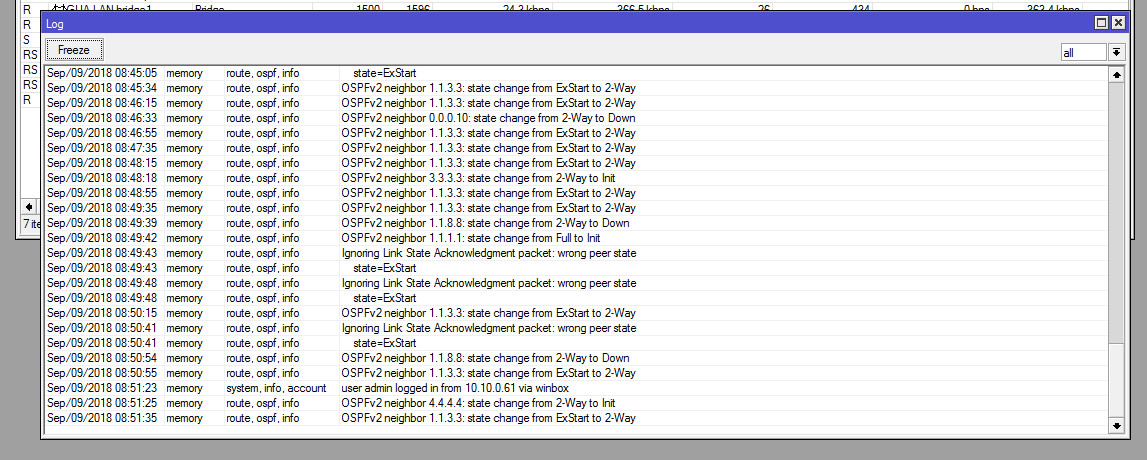Click the 'all' filter input field

1083,53
